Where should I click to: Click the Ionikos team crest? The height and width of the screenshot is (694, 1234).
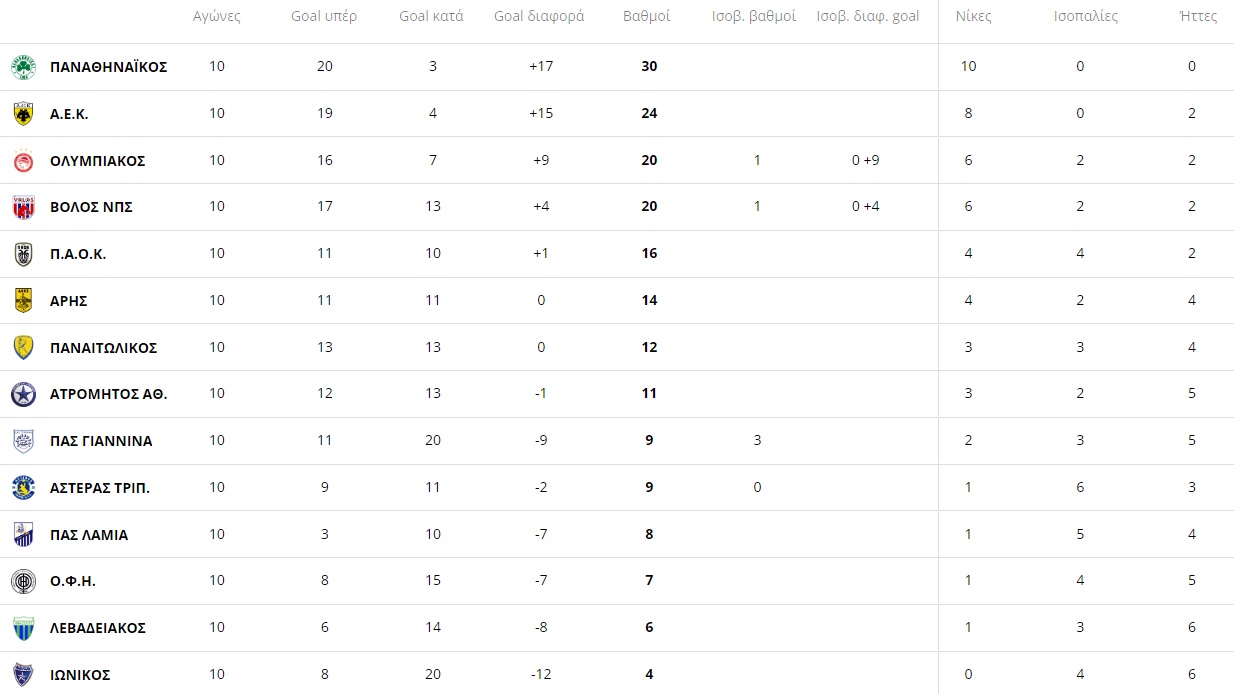[23, 675]
